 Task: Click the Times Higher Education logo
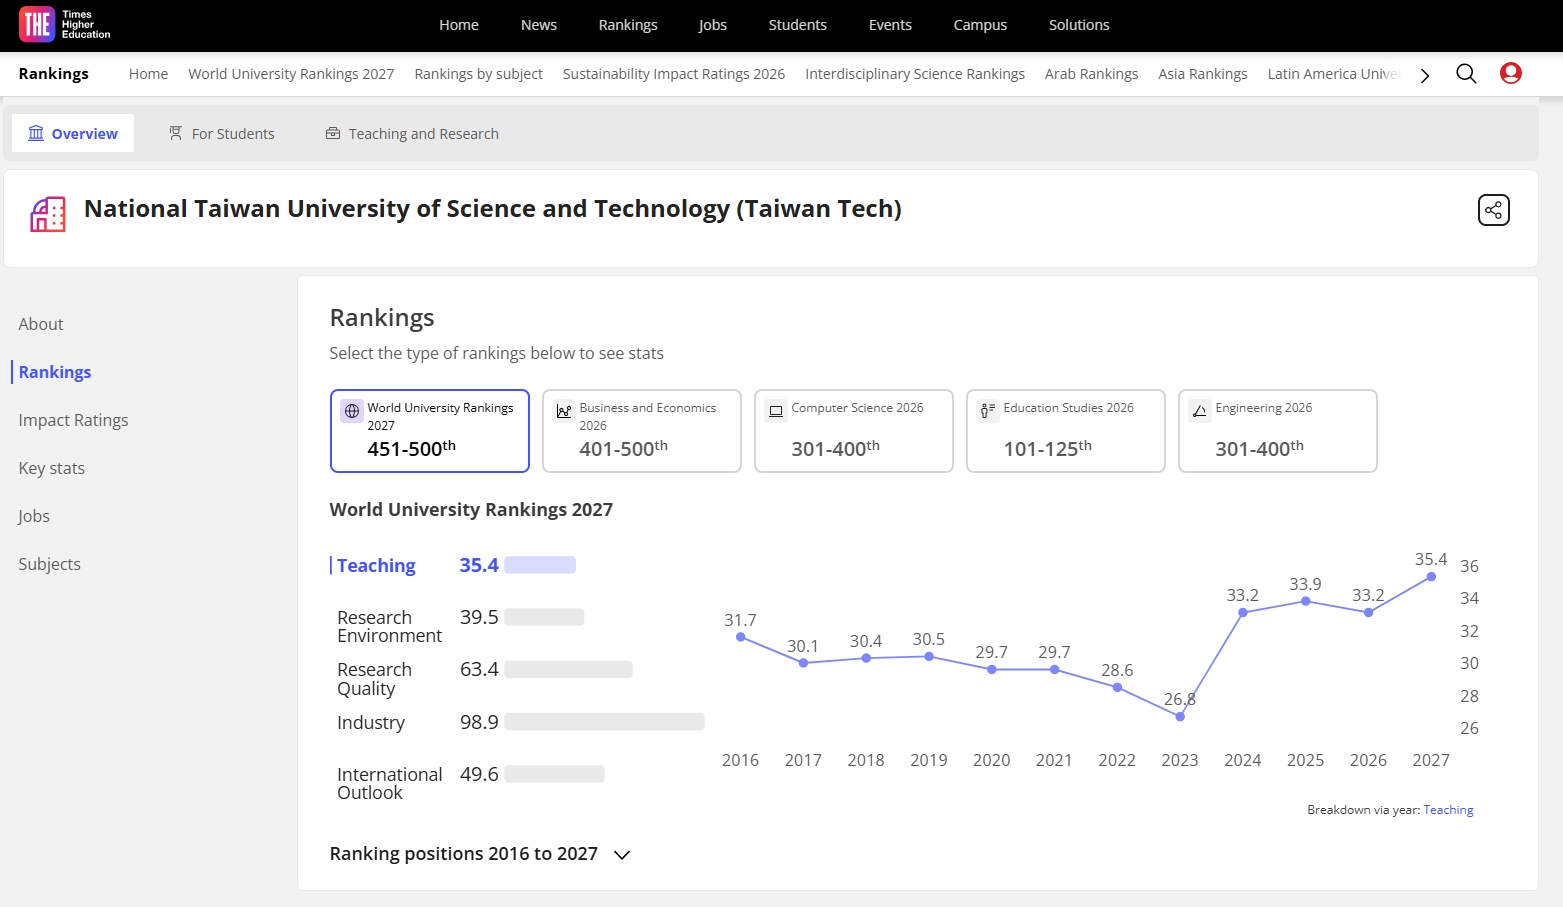(65, 25)
